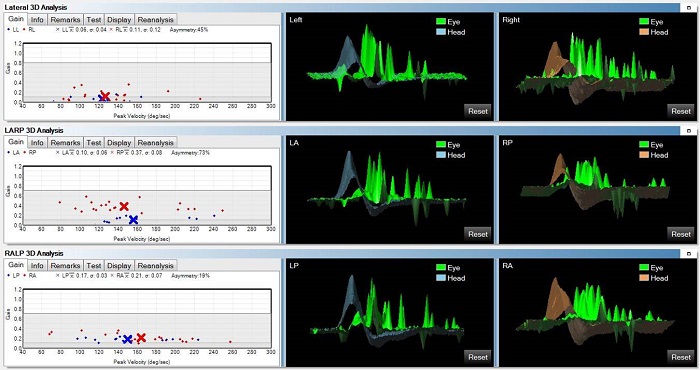Screen dimensions: 700x370
Task: Click the RP 3D waveform plot
Action: tap(598, 190)
